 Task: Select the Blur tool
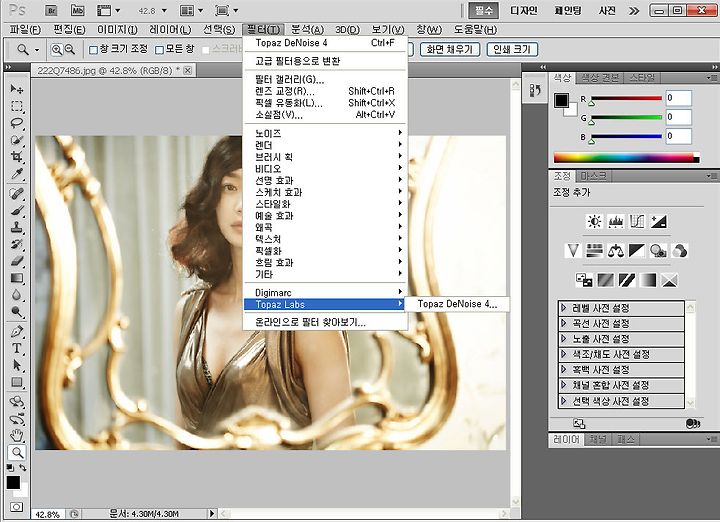tap(17, 295)
